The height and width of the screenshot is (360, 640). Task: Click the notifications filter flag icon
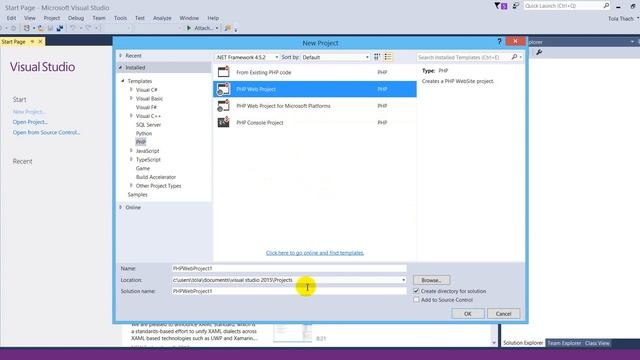click(x=497, y=6)
